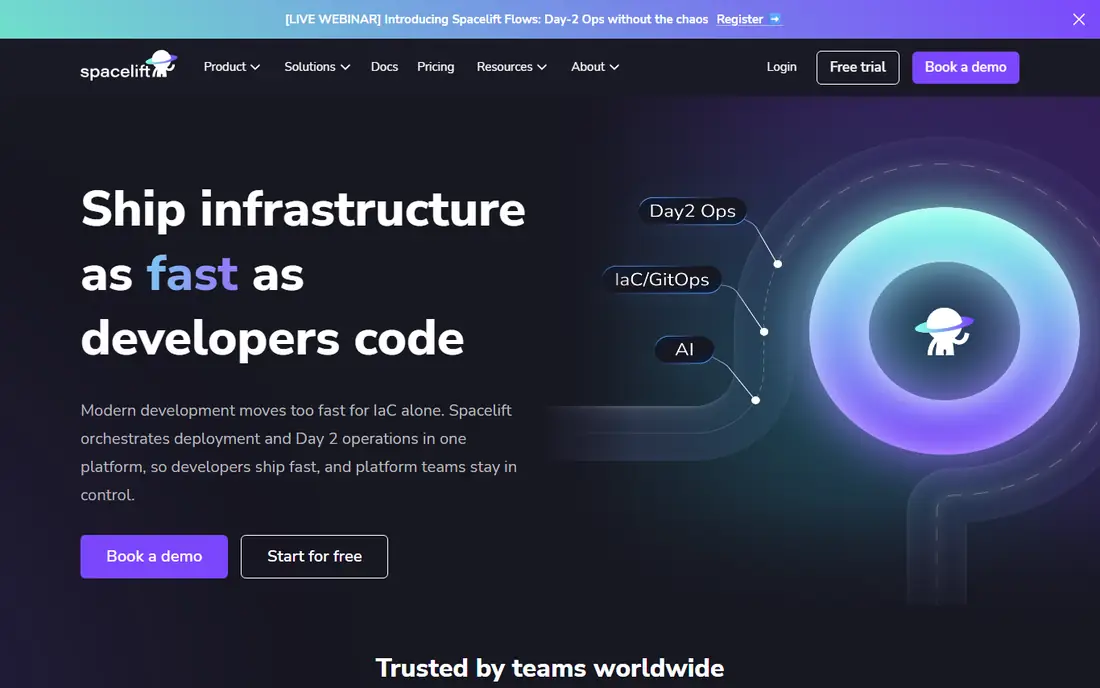Click the 'Ship infrastructure' headline text
Viewport: 1100px width, 688px height.
tap(303, 209)
